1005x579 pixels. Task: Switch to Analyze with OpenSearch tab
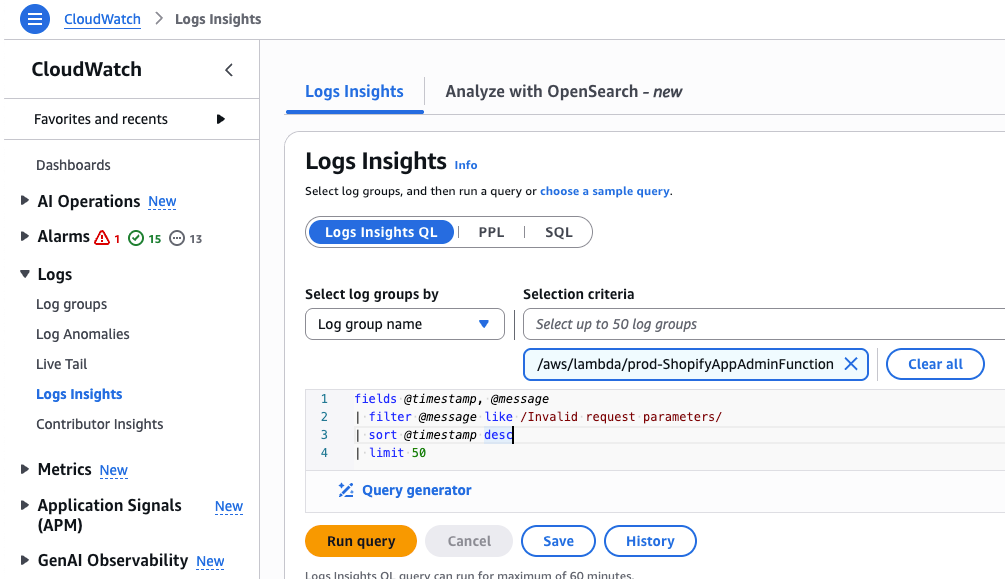563,91
